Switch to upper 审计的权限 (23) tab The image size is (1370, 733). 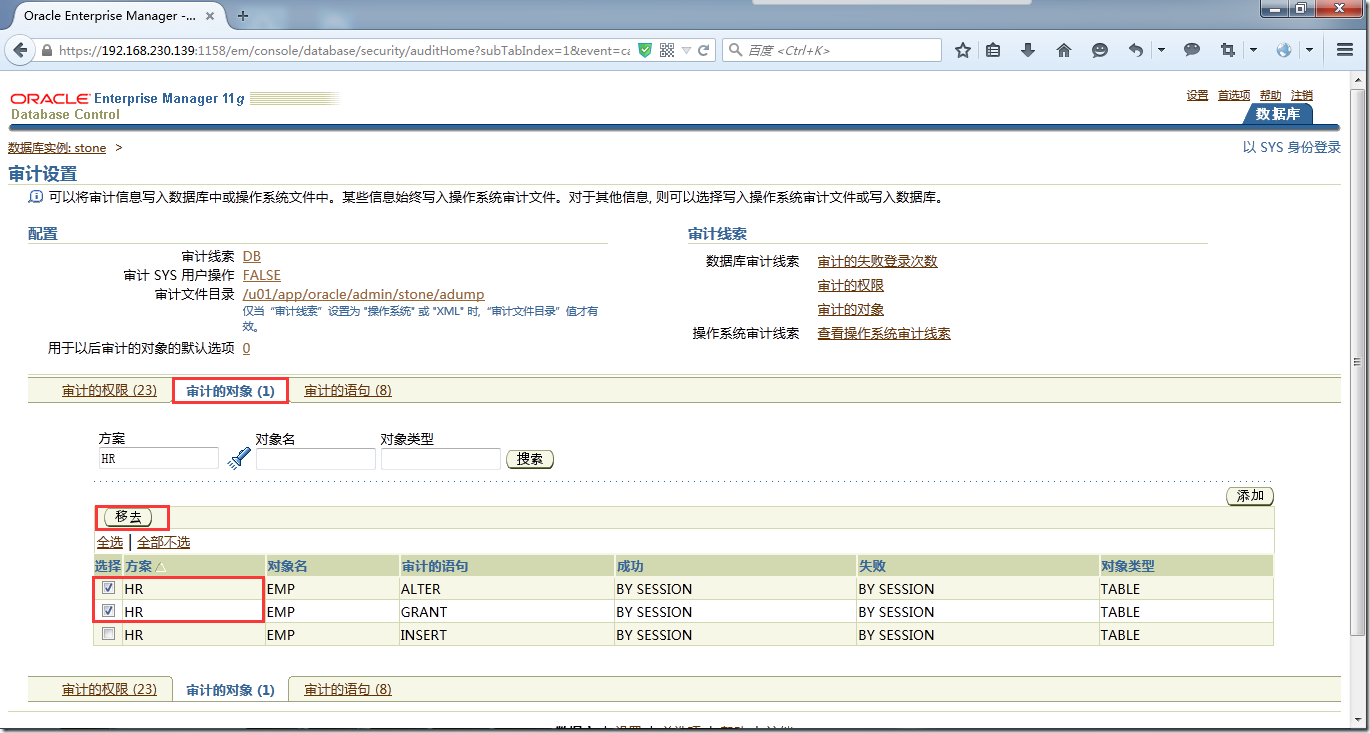pos(109,391)
